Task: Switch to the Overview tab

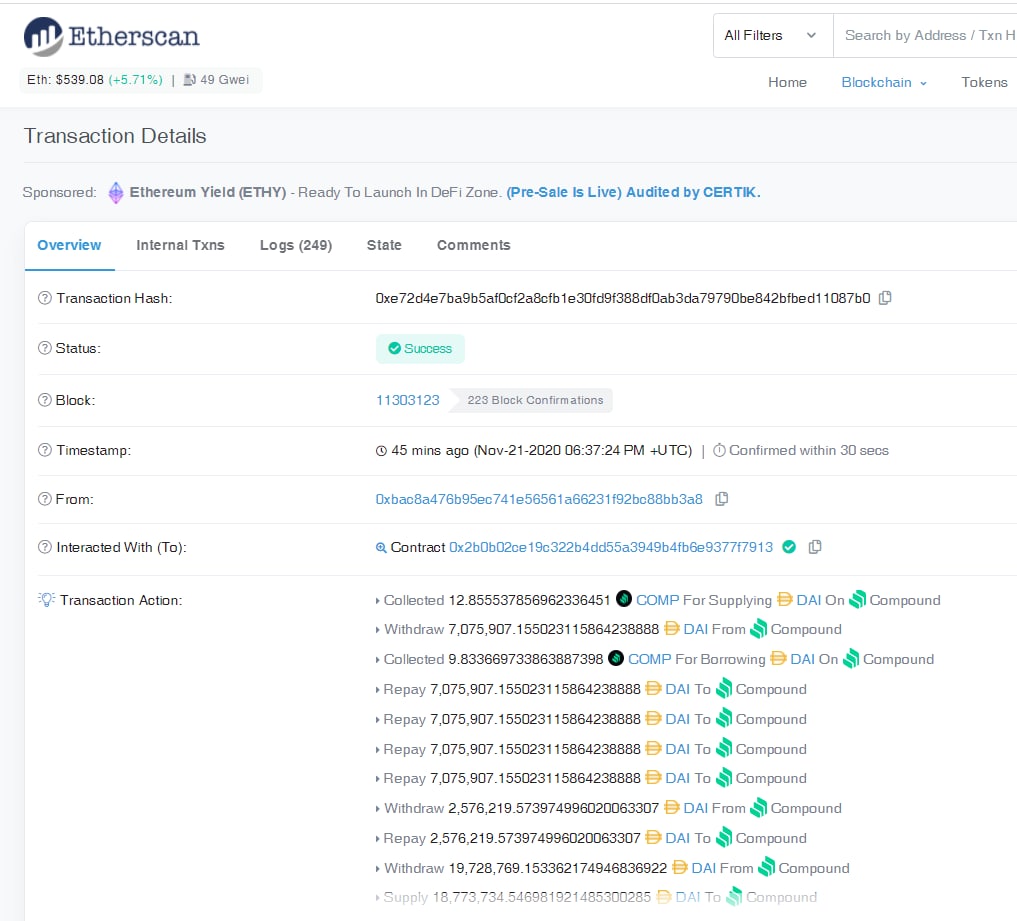Action: click(69, 245)
